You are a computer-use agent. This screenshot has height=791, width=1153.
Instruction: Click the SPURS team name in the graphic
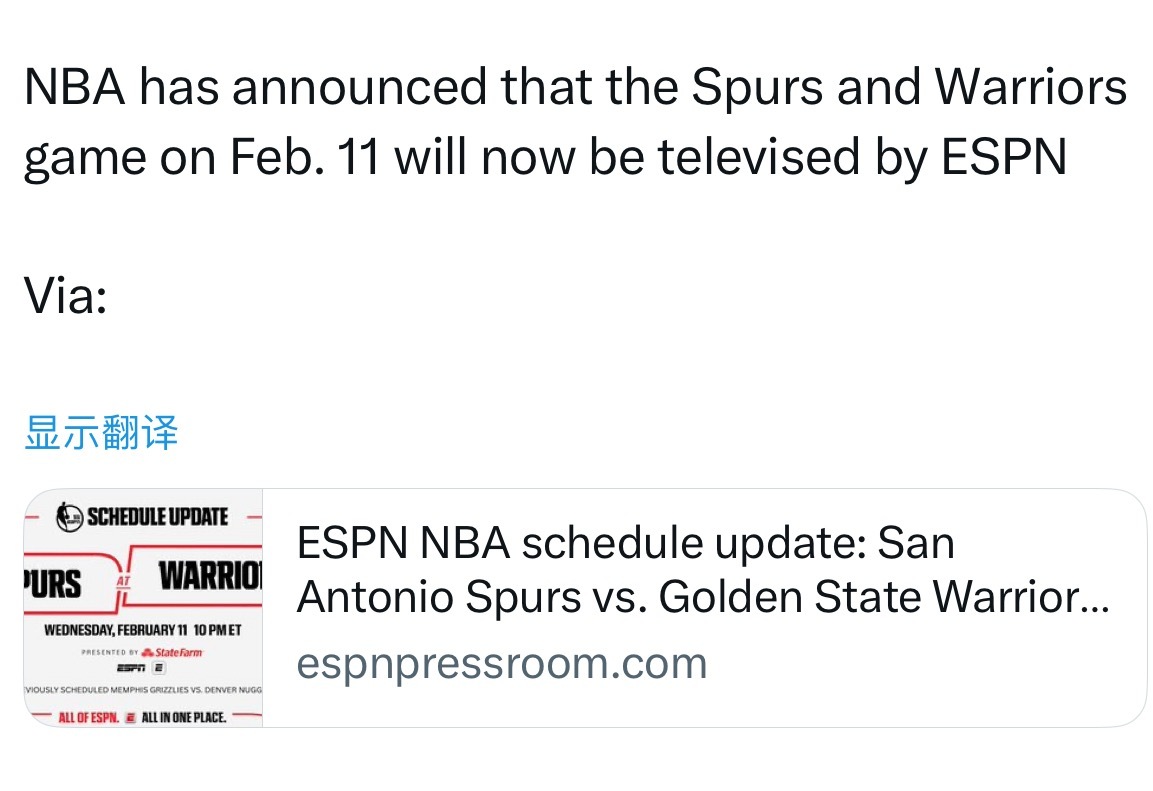(x=52, y=580)
